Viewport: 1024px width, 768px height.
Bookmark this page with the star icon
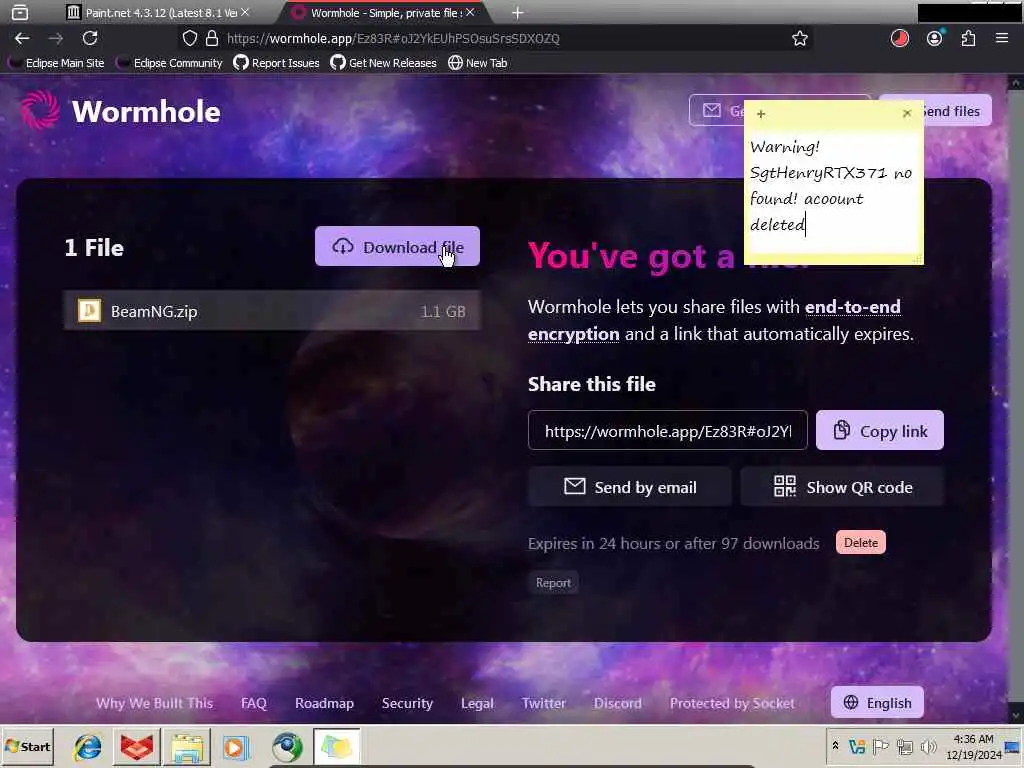pos(799,39)
